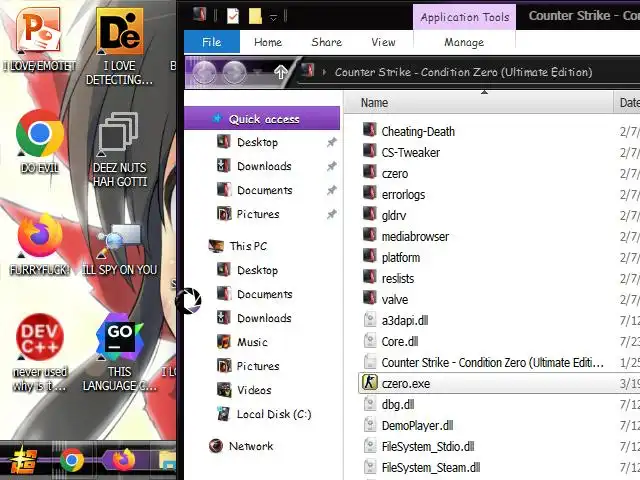The image size is (640, 480).
Task: Select the a3dapi.dll file
Action: [x=405, y=320]
